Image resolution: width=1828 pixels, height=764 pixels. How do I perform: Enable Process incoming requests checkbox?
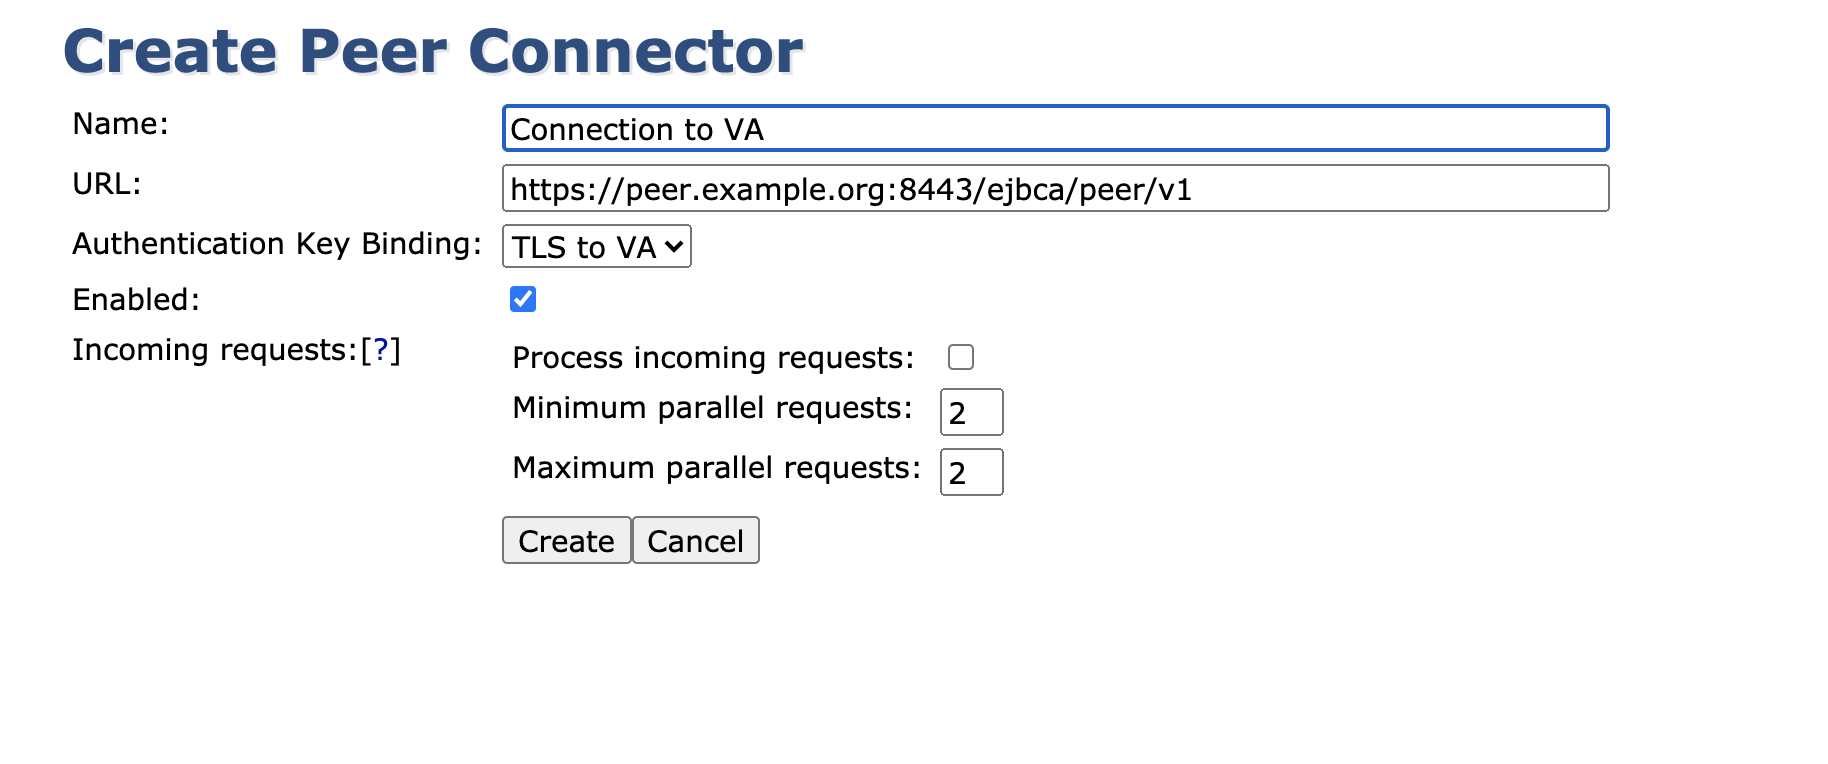click(x=961, y=357)
